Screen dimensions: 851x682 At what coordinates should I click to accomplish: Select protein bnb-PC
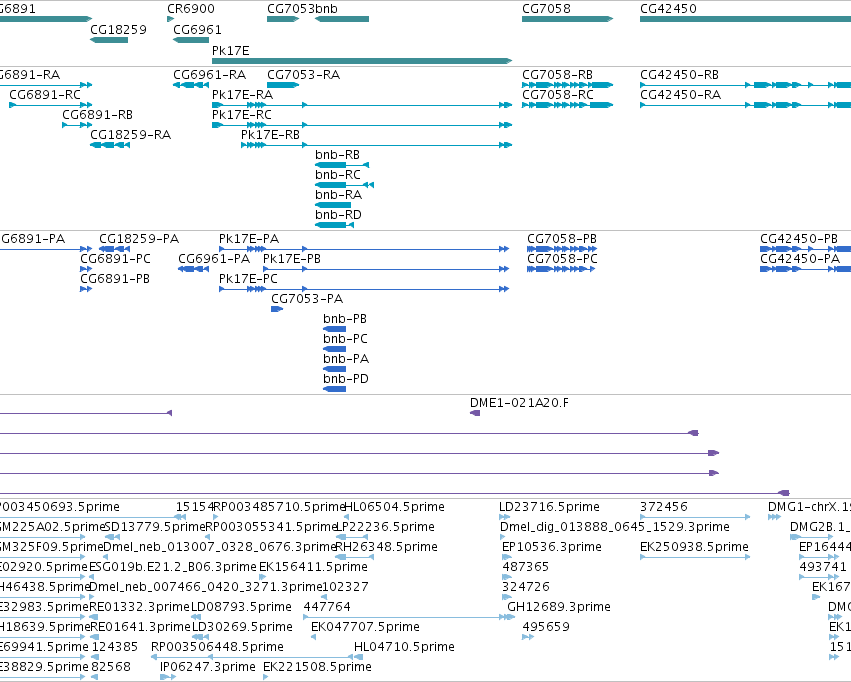[x=334, y=349]
